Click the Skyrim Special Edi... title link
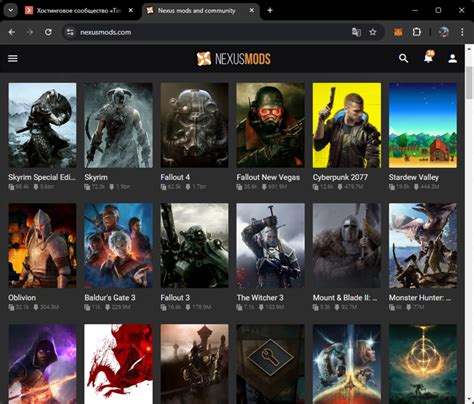 (x=42, y=177)
